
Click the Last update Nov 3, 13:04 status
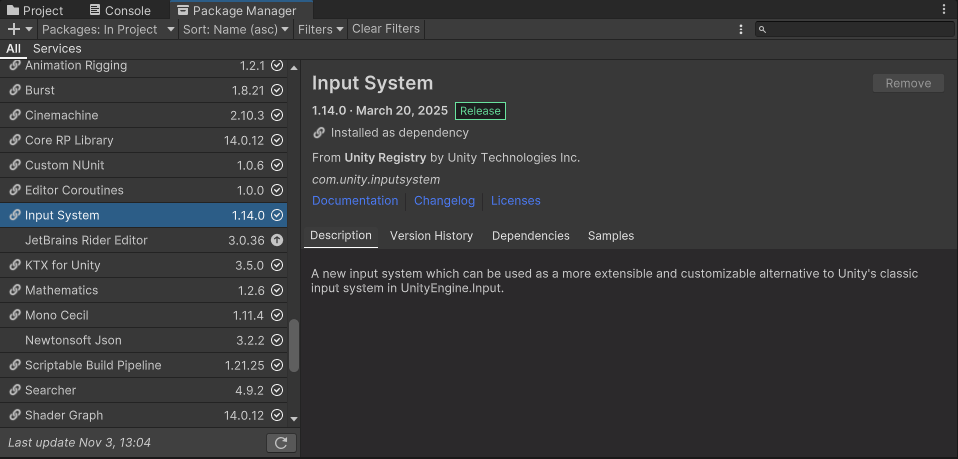click(79, 442)
